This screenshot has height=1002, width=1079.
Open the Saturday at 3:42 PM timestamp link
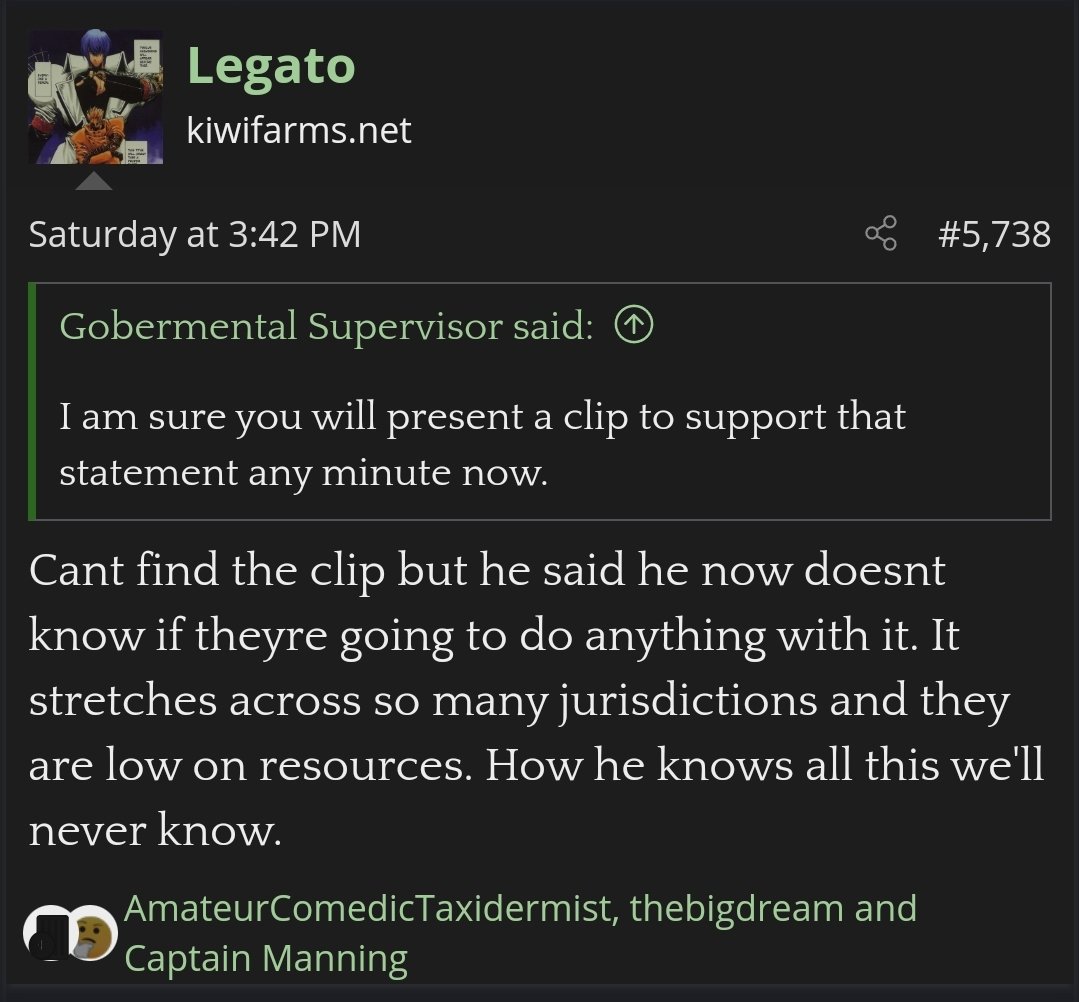pos(195,234)
